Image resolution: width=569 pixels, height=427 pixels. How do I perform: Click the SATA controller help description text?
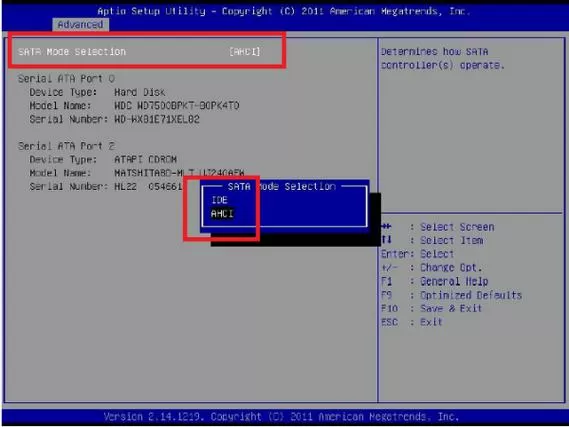pos(442,58)
